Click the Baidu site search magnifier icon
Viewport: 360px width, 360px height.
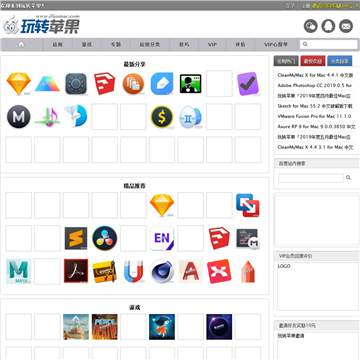[x=348, y=178]
